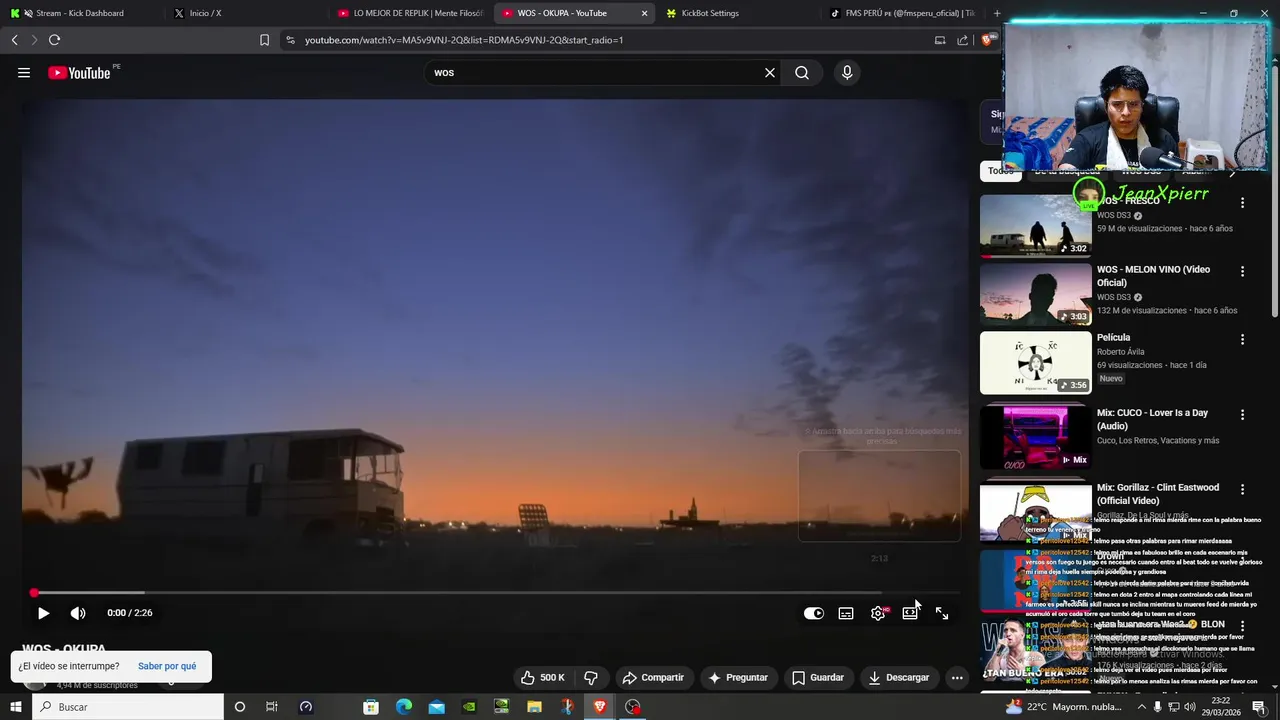Open Mix: CUCO - Lover Is a Day title
The image size is (1280, 720).
point(1152,419)
